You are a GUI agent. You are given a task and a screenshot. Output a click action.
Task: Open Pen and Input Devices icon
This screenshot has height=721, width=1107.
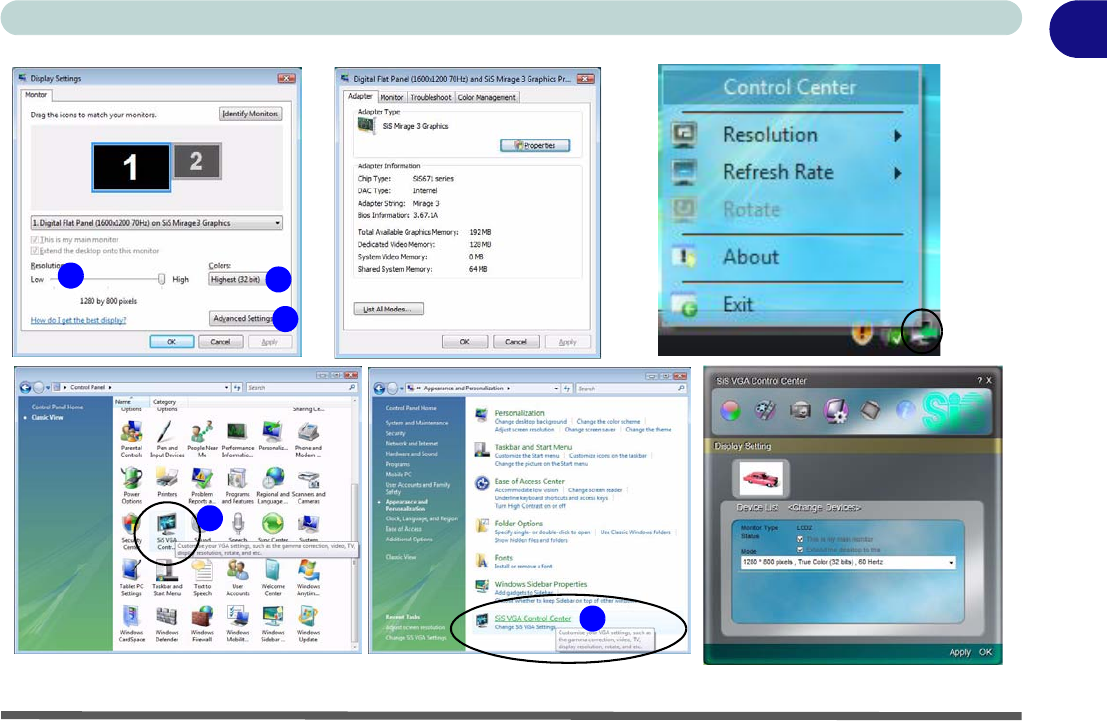[167, 439]
